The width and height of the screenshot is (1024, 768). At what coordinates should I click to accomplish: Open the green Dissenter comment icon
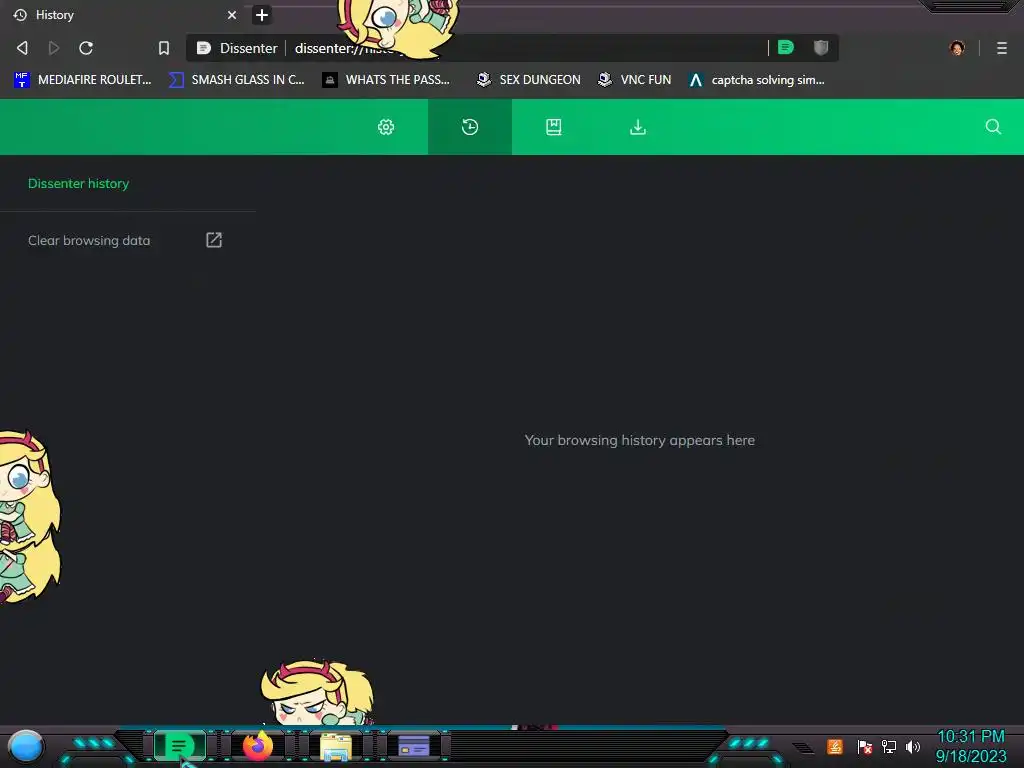point(786,47)
